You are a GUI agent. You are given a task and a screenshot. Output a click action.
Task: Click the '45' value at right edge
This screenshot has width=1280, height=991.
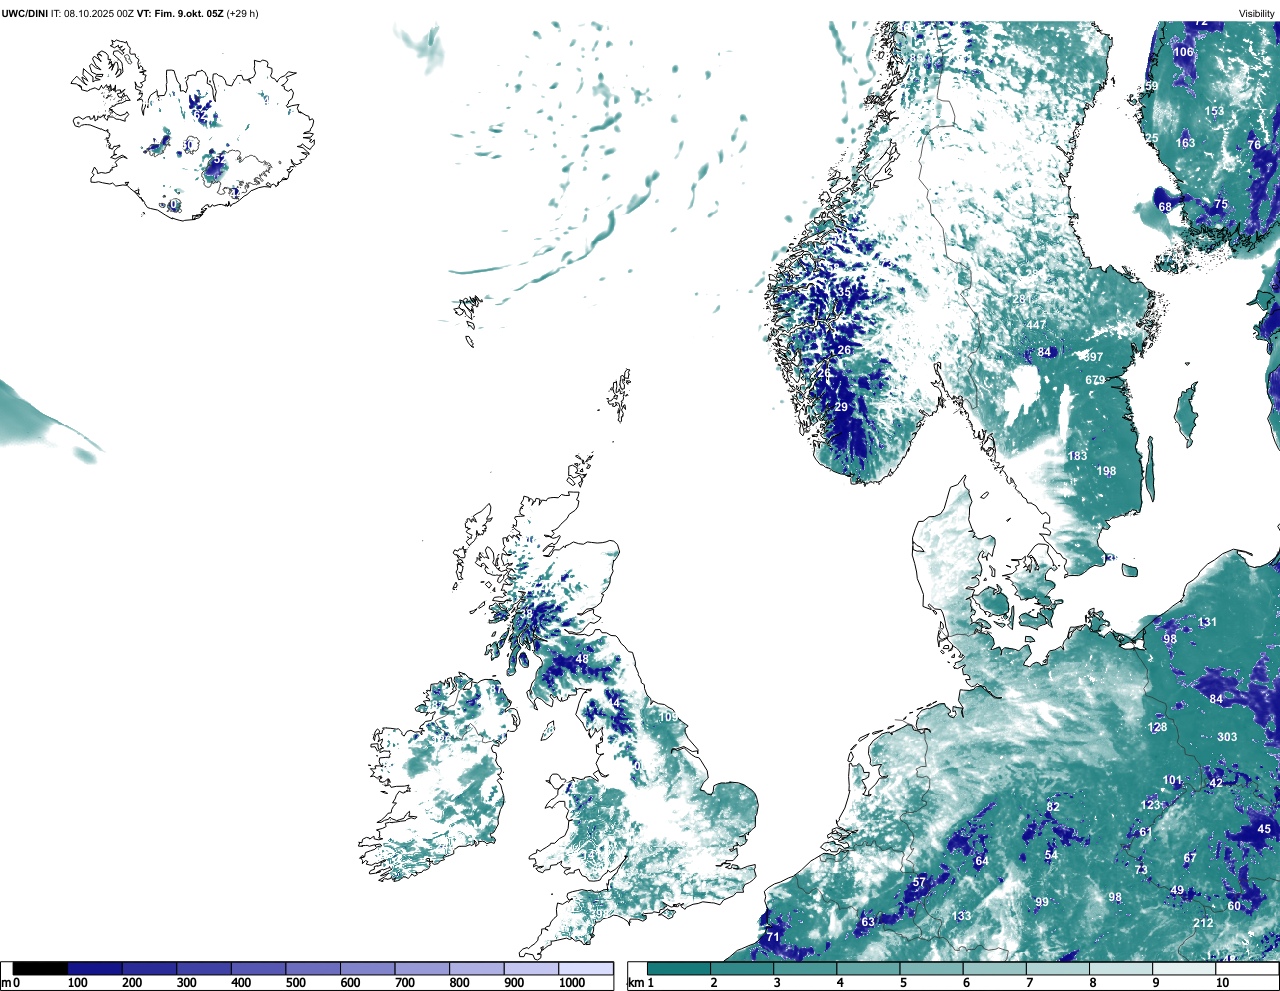(1264, 829)
